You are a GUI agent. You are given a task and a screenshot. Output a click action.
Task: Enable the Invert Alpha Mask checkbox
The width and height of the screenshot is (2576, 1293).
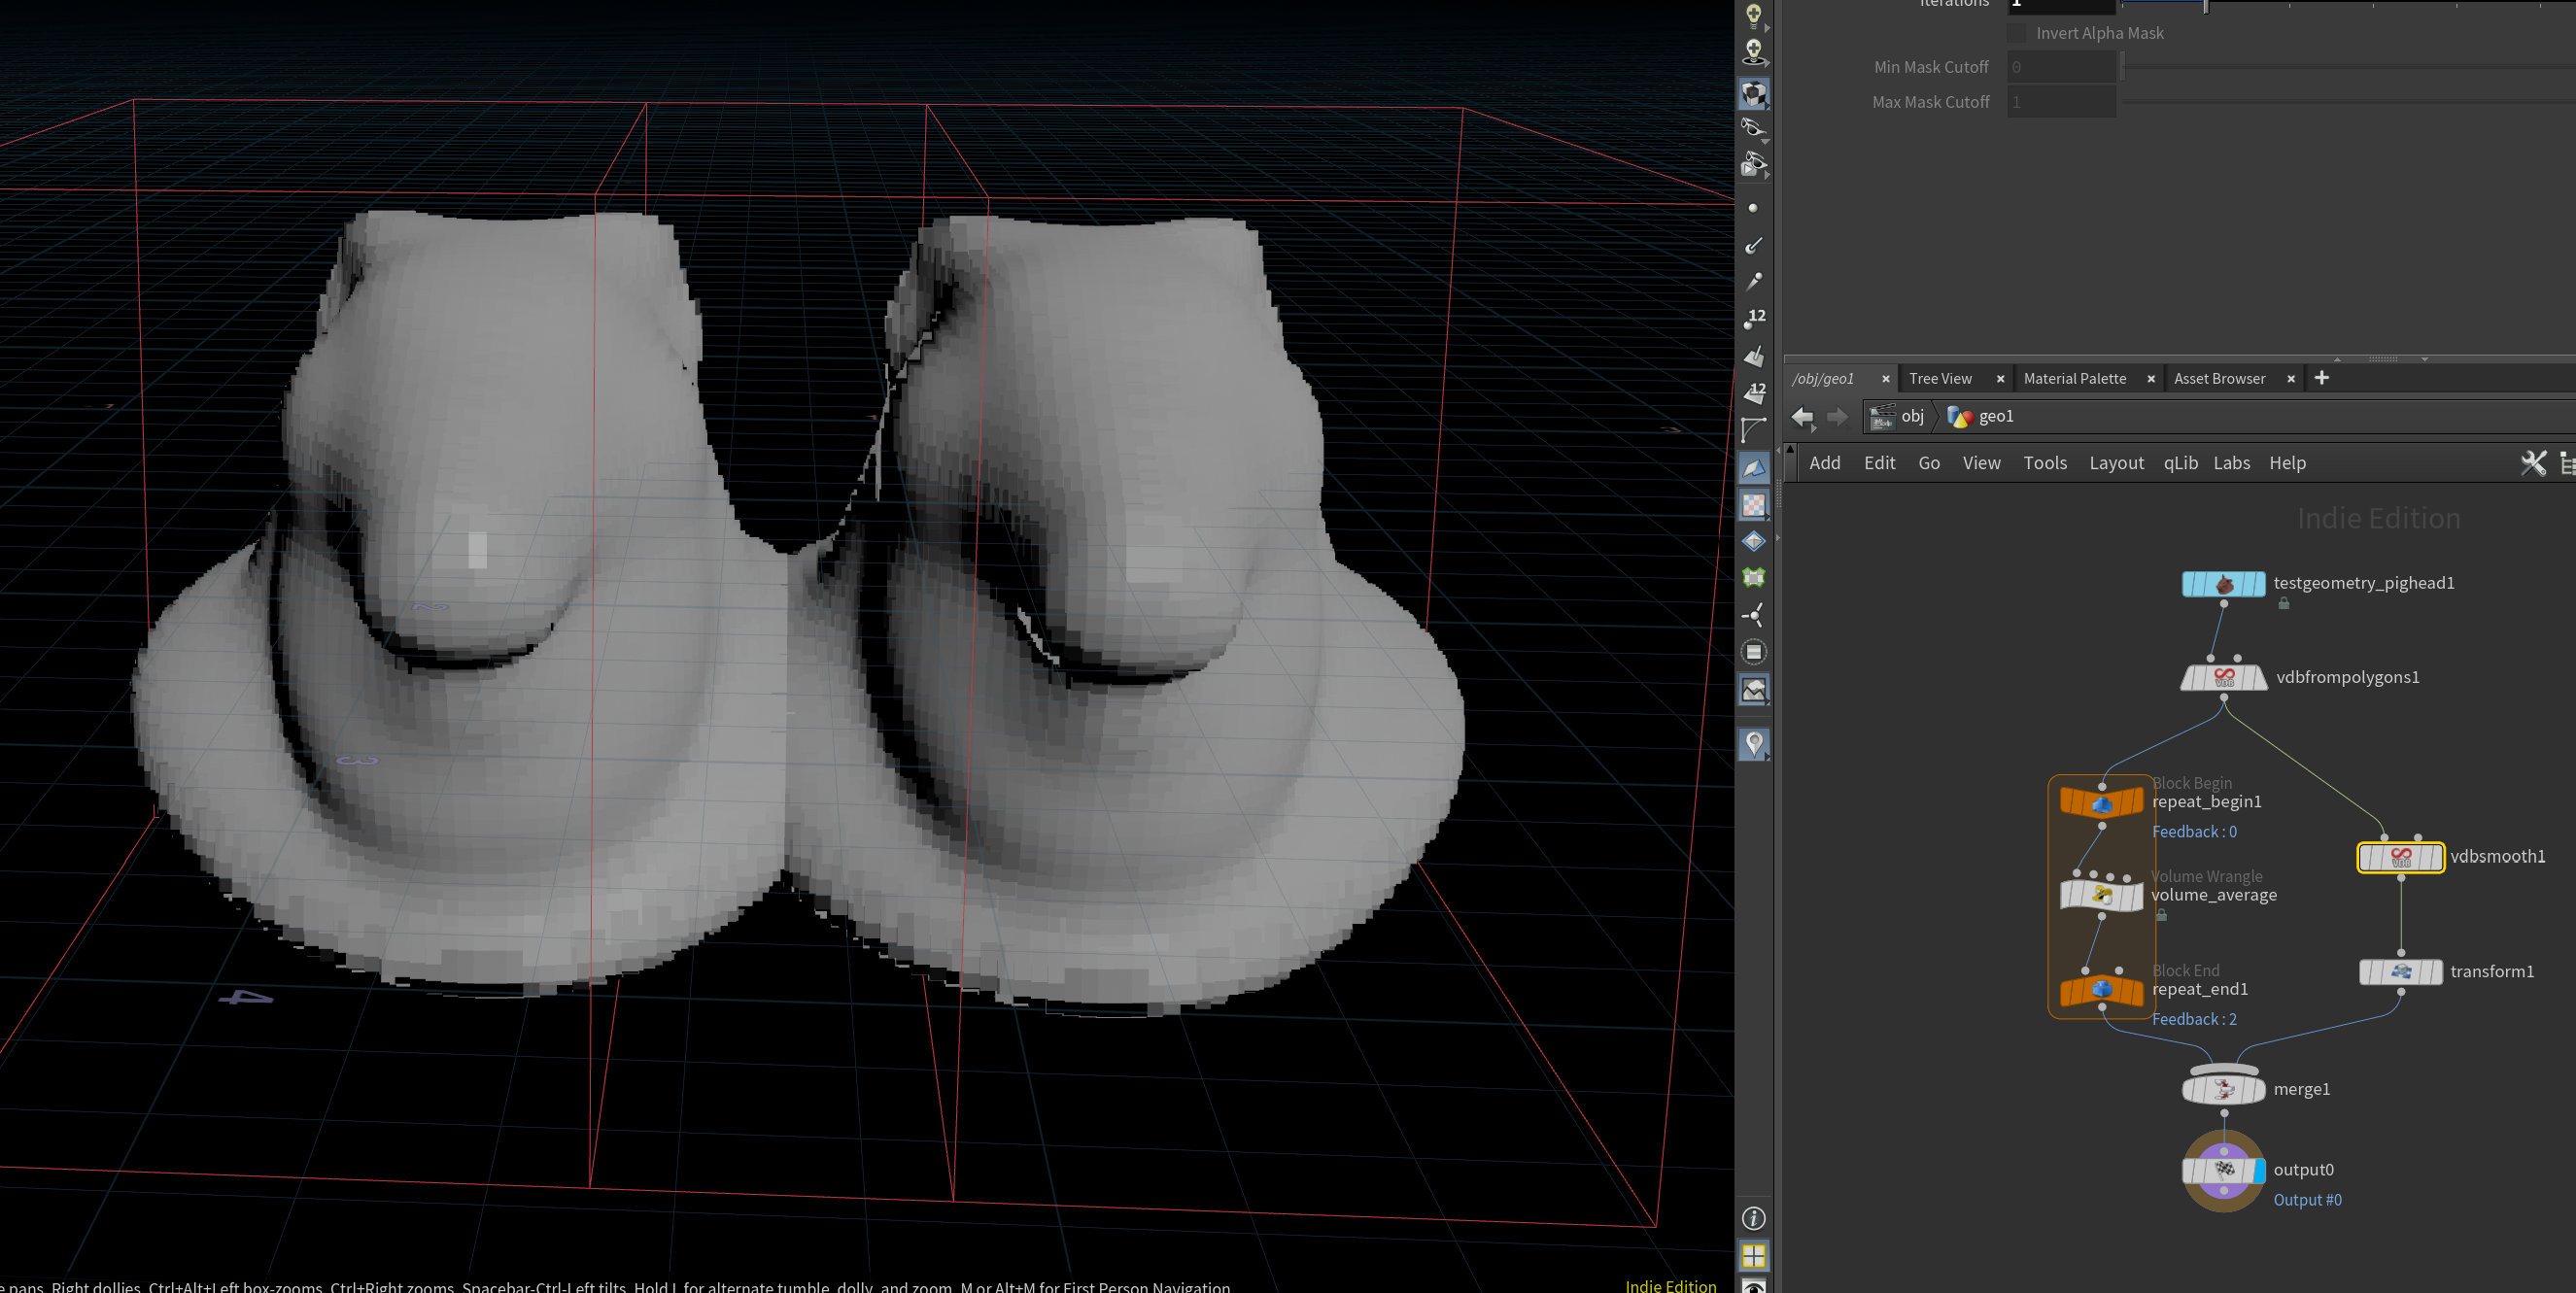pyautogui.click(x=2017, y=33)
